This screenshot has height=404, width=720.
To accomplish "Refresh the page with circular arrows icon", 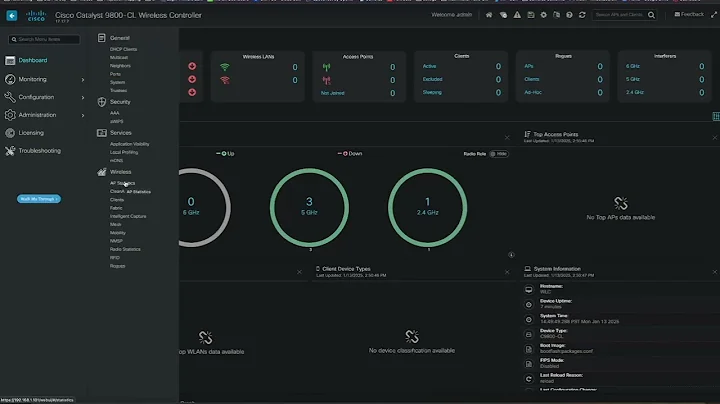I will click(582, 15).
